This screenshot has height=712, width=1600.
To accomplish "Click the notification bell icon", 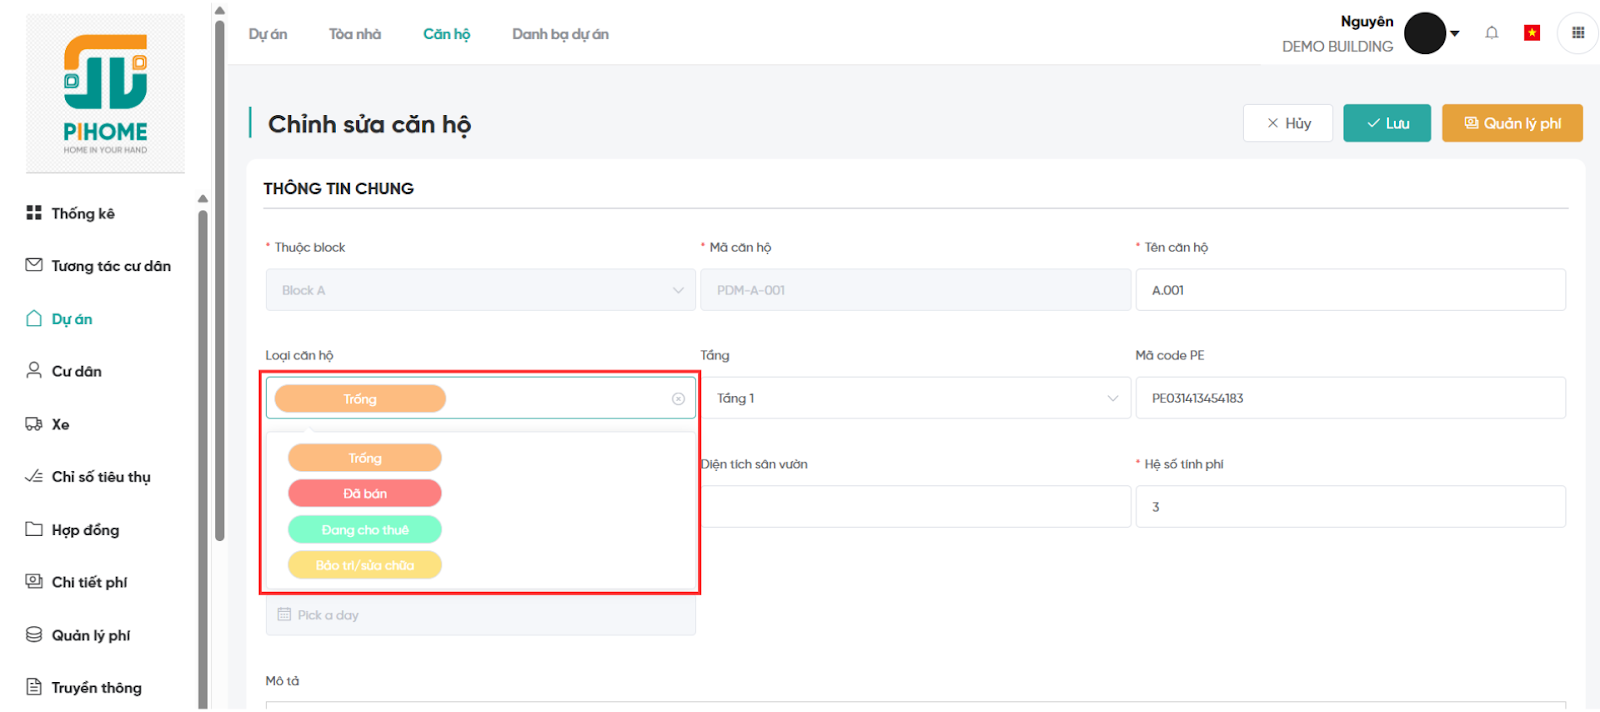I will (1491, 33).
